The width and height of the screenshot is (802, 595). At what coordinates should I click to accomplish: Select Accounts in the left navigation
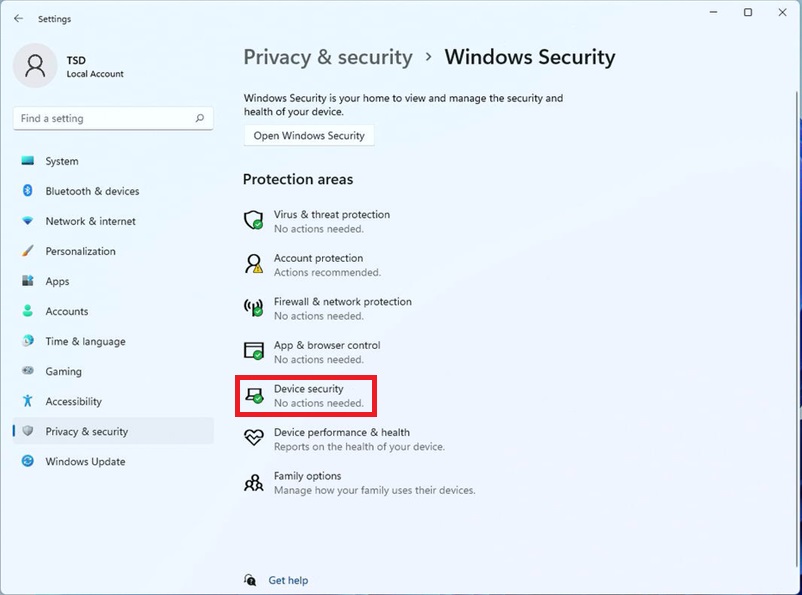click(30, 311)
